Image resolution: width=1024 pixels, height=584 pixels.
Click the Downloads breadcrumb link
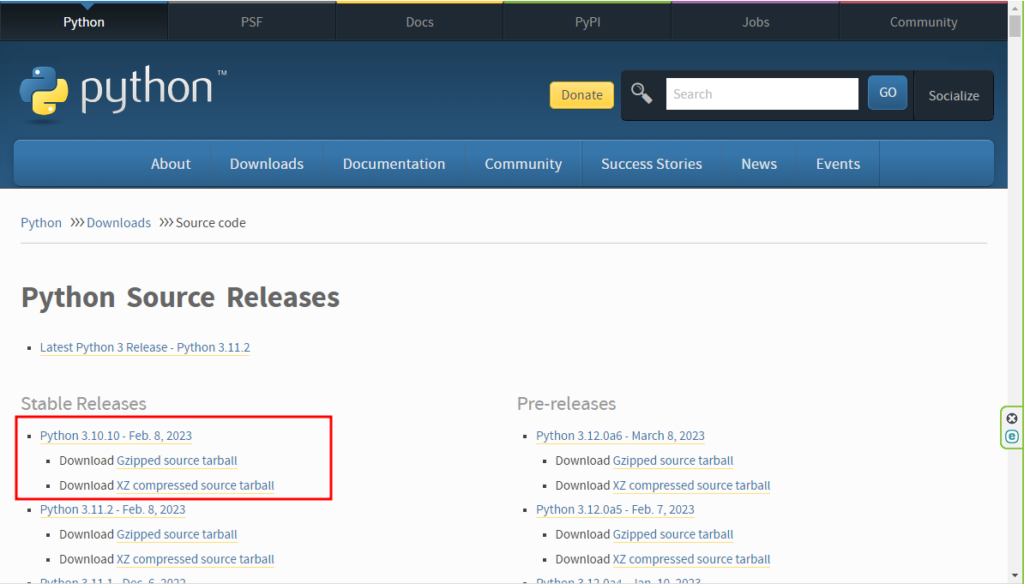pos(118,223)
